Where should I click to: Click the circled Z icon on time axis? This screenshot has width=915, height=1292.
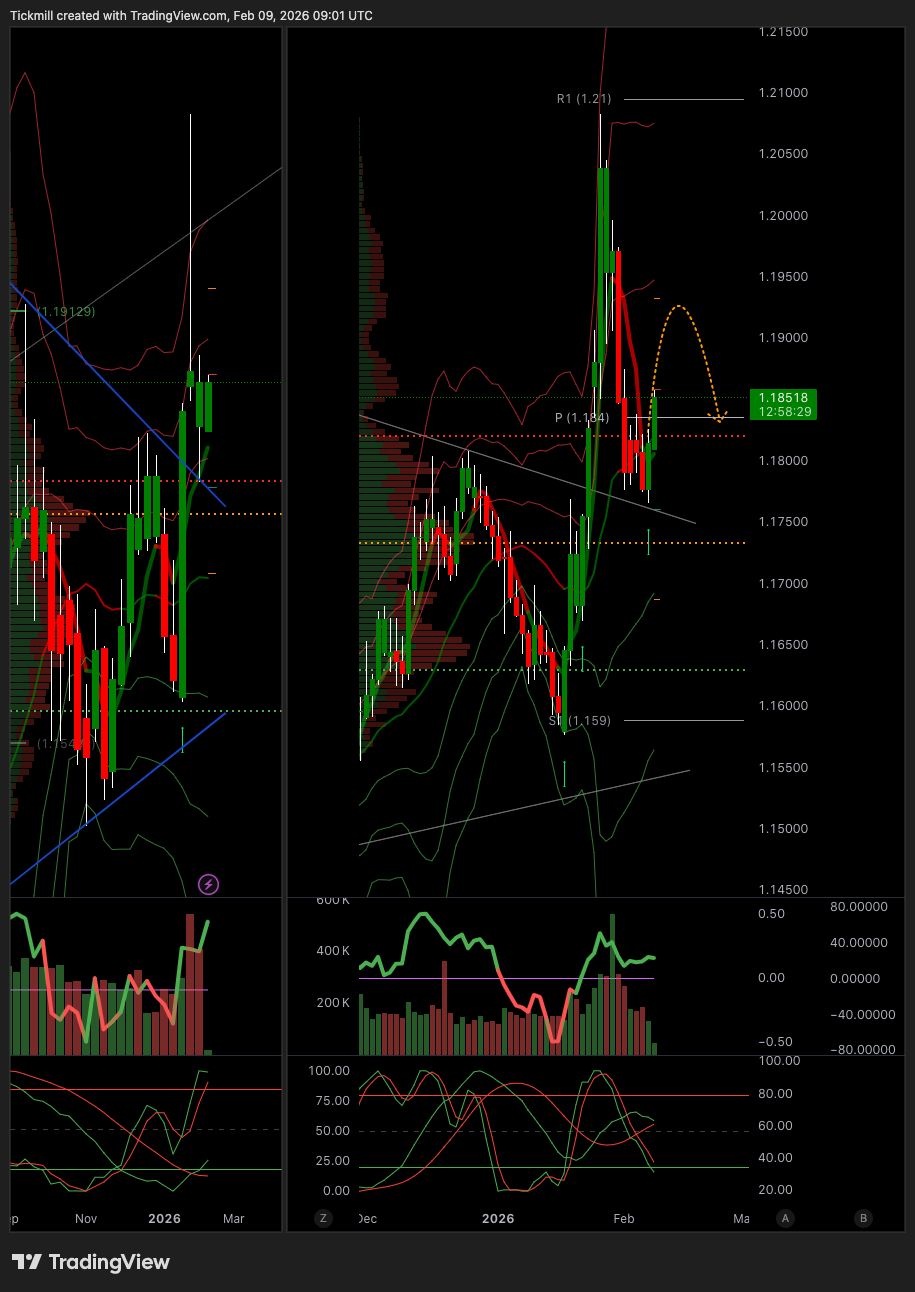tap(323, 1218)
